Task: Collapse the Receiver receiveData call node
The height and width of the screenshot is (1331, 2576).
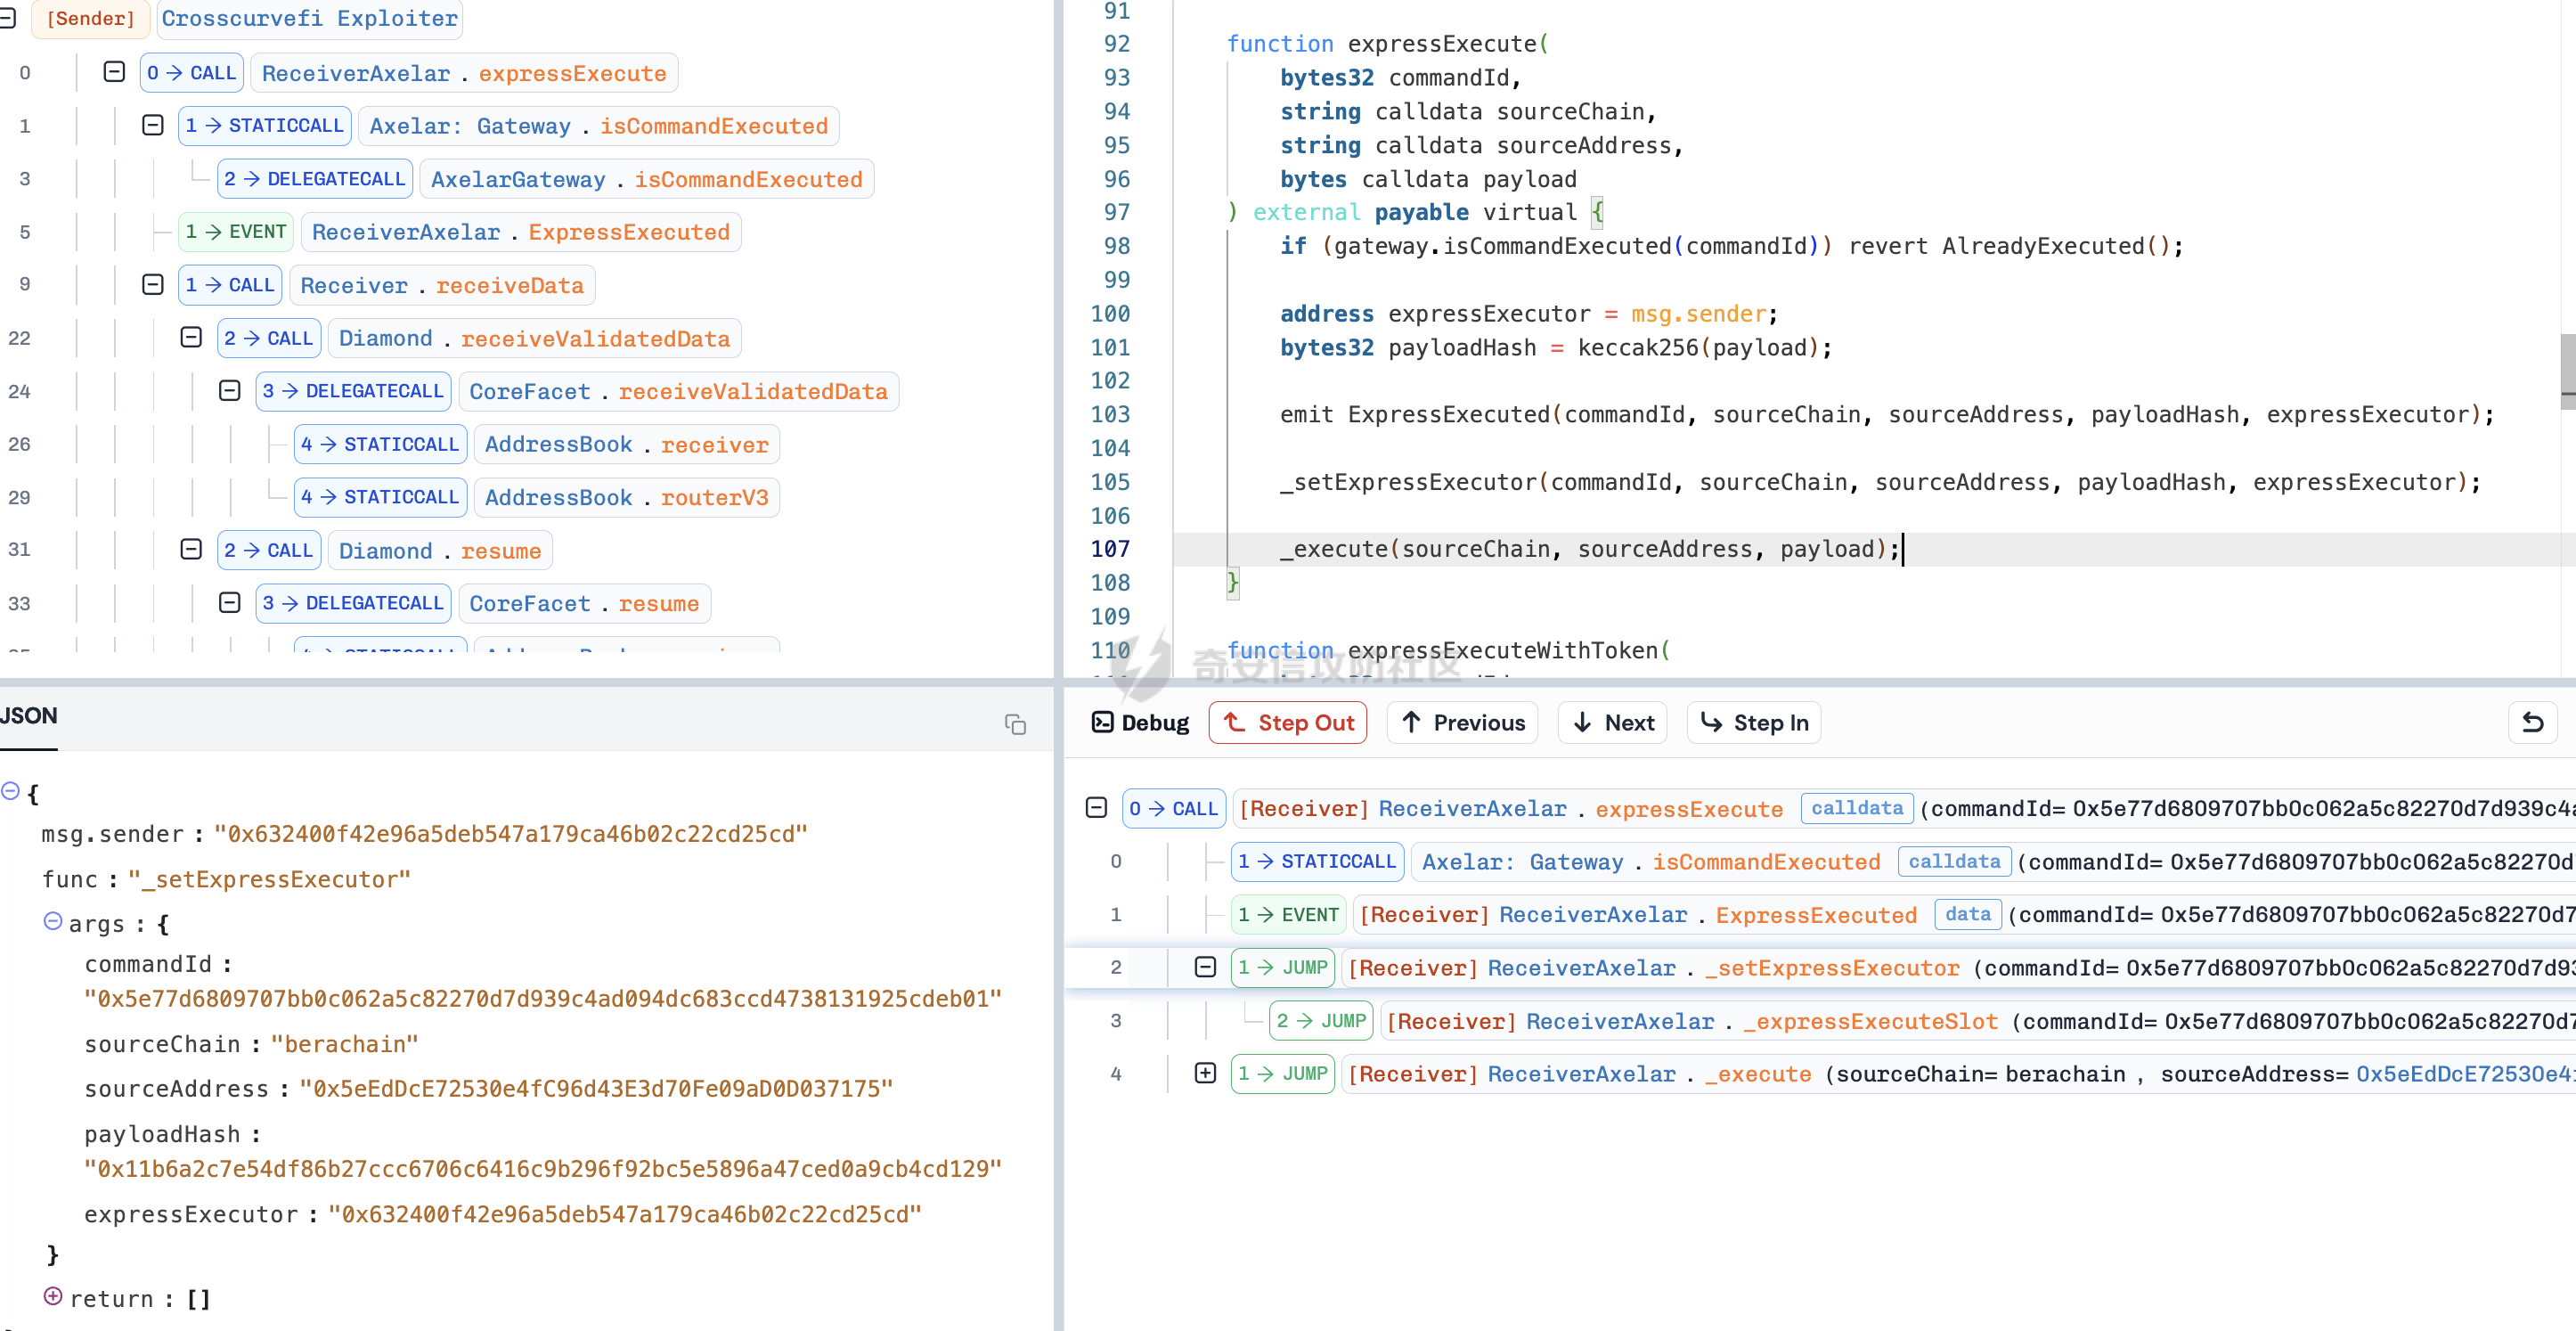Action: point(152,284)
